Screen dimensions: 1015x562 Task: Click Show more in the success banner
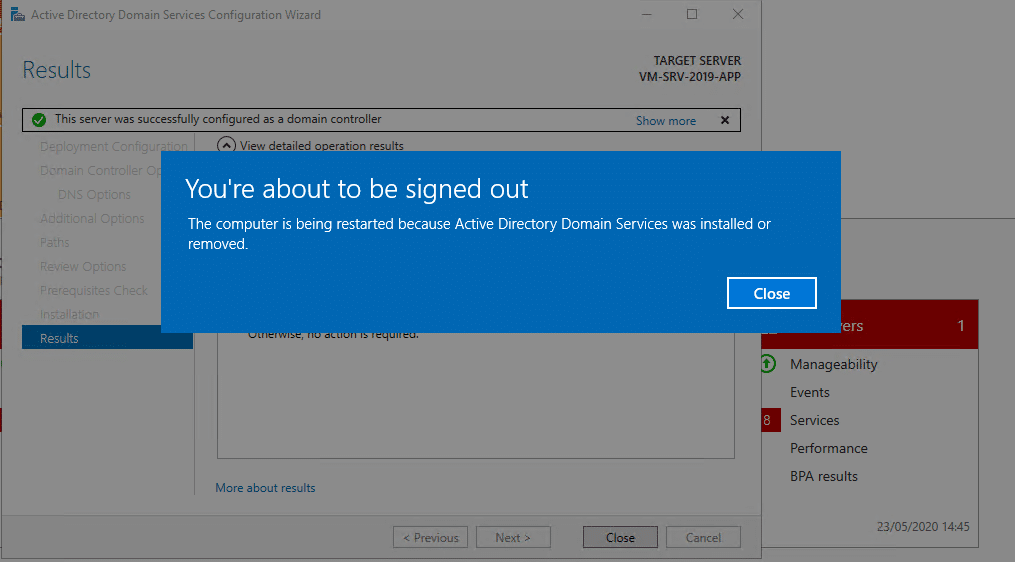[665, 120]
